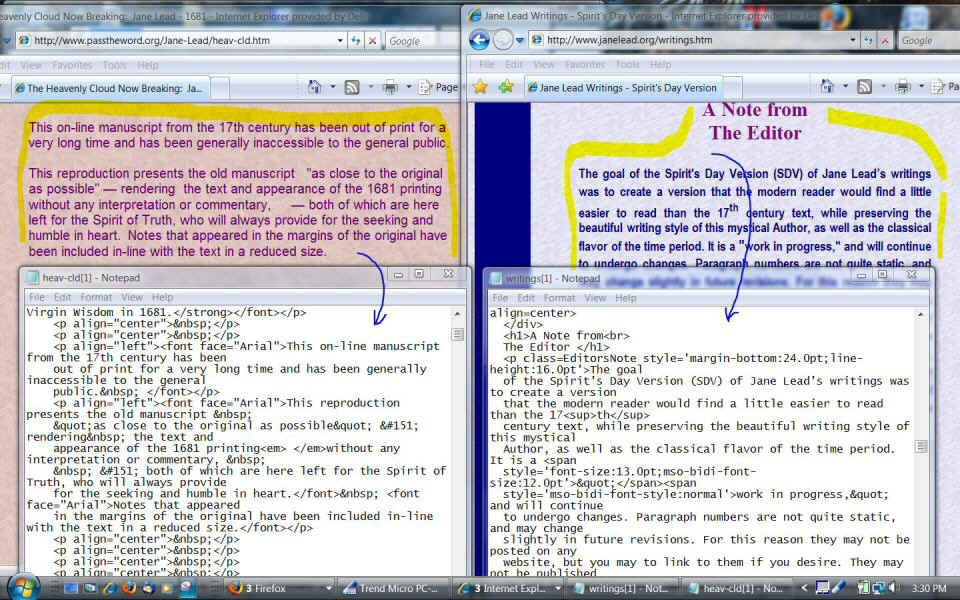Open Home dropdown arrow in Heavenly Cloud browser
This screenshot has height=600, width=960.
click(x=333, y=88)
